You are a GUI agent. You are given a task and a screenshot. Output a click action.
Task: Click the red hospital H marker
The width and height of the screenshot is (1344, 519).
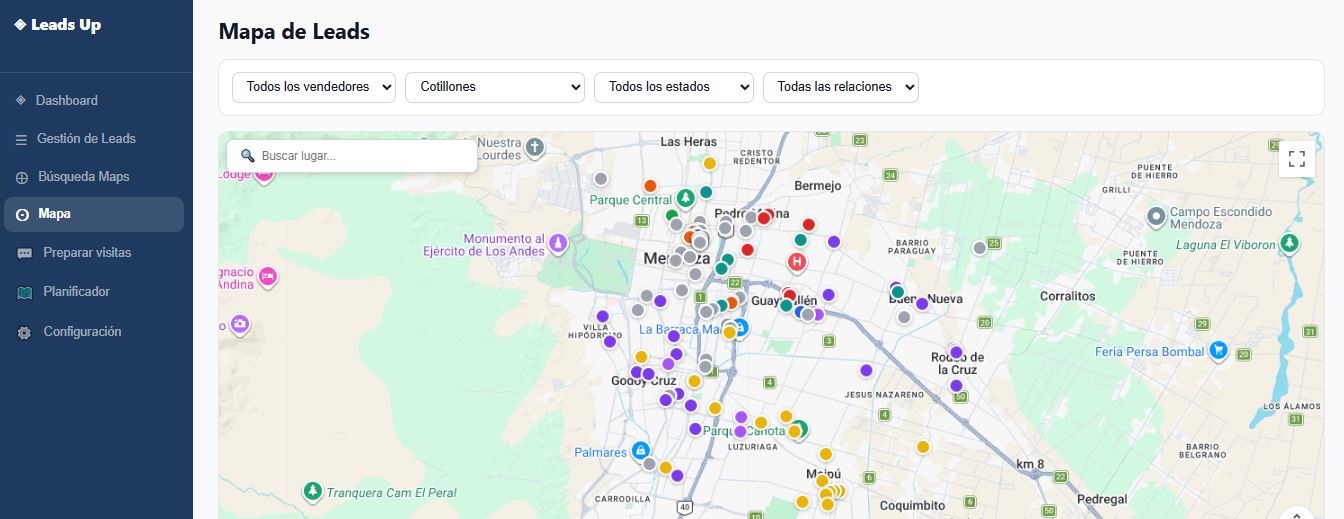click(797, 262)
